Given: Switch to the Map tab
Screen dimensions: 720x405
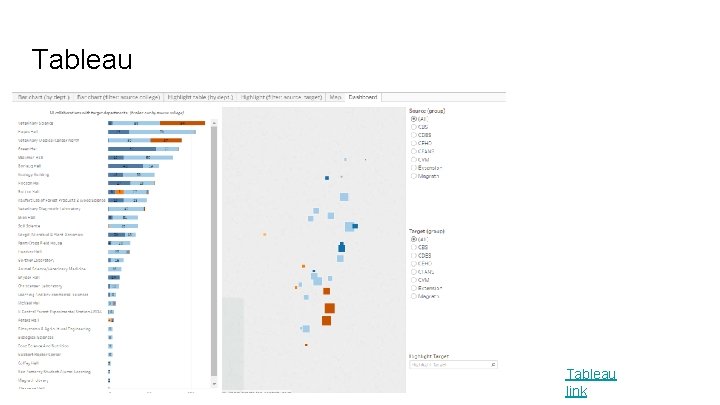Looking at the screenshot, I should pyautogui.click(x=334, y=97).
